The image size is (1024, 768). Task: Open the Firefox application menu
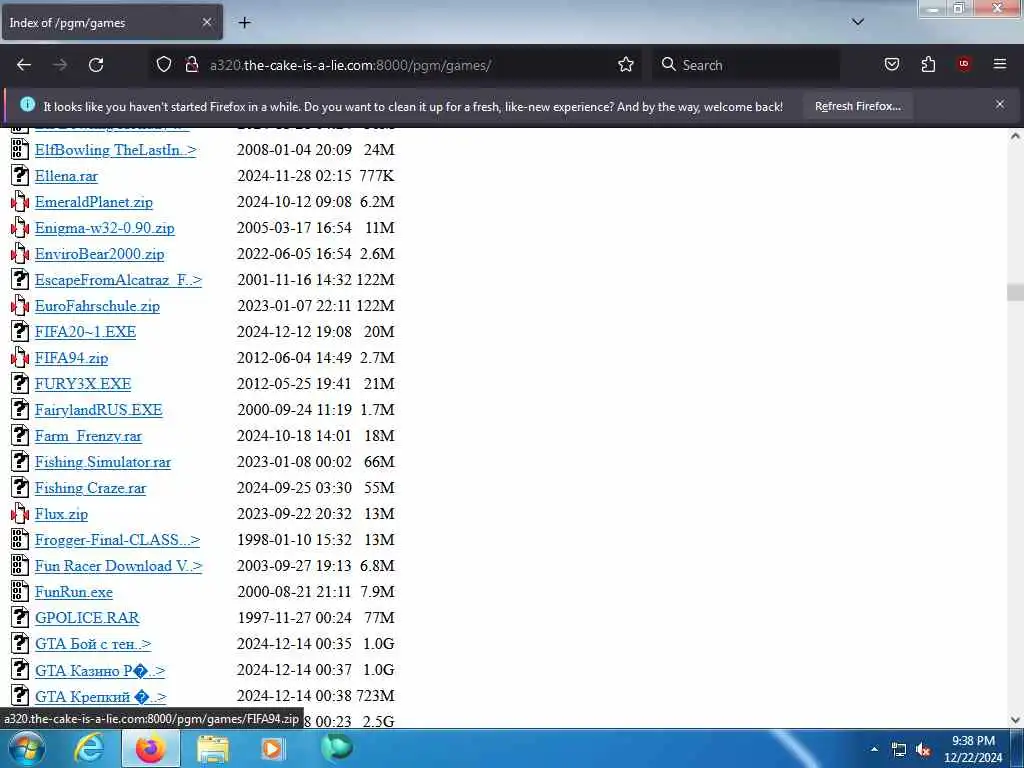[999, 64]
